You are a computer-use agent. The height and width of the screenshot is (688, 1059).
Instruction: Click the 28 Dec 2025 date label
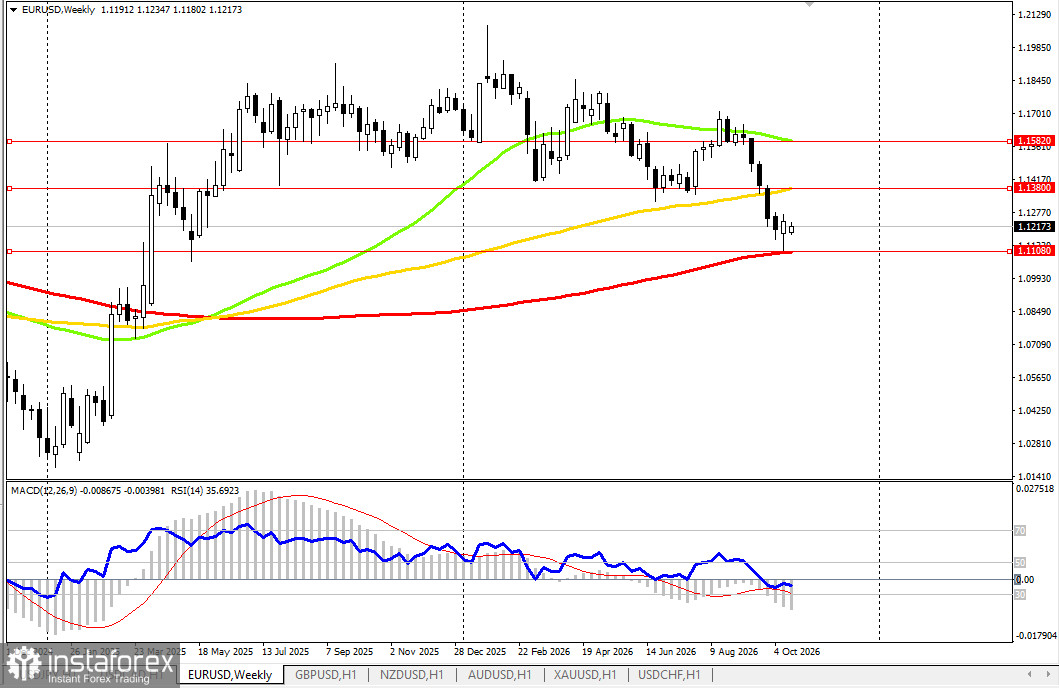coord(480,652)
